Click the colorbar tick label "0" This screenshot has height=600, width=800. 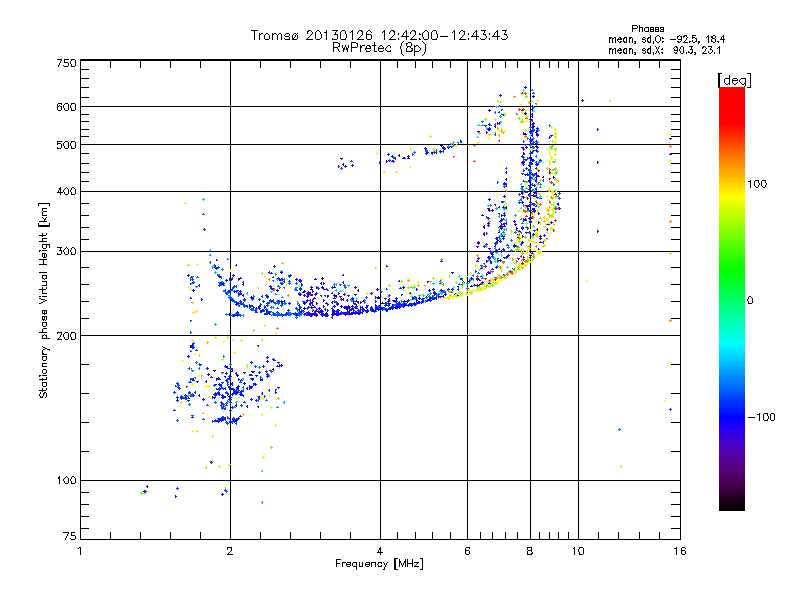tap(750, 301)
